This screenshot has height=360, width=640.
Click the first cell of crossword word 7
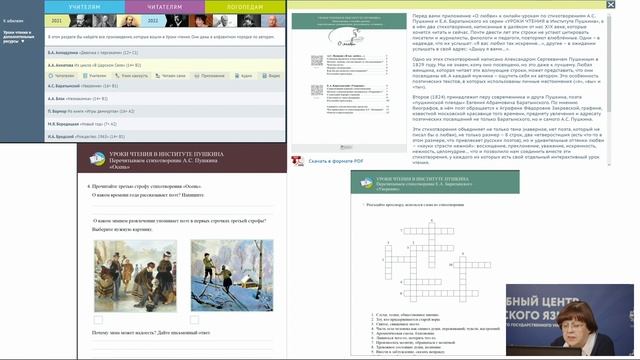tap(407, 231)
